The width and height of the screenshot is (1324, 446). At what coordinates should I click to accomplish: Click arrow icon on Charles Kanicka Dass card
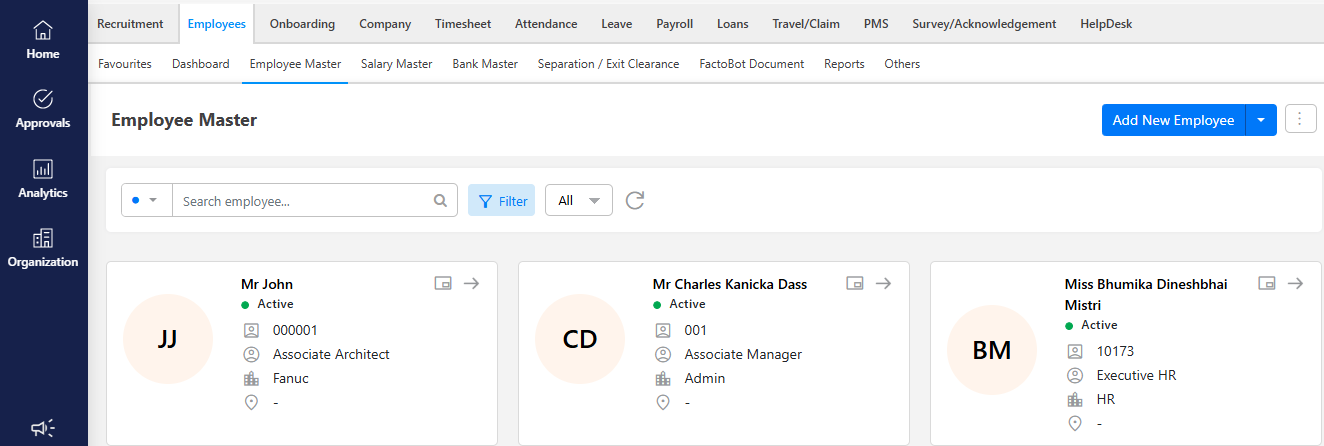pyautogui.click(x=883, y=284)
